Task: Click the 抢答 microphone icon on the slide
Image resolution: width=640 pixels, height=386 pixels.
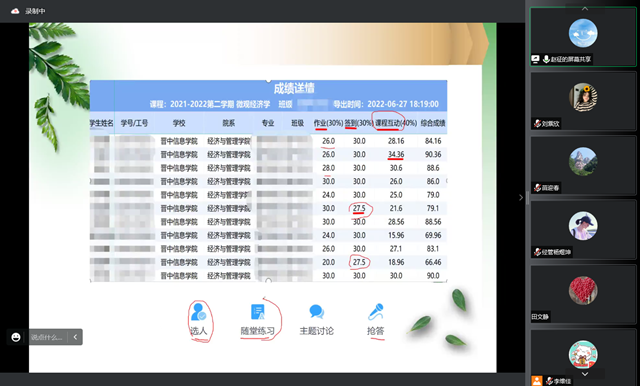Action: pos(376,312)
